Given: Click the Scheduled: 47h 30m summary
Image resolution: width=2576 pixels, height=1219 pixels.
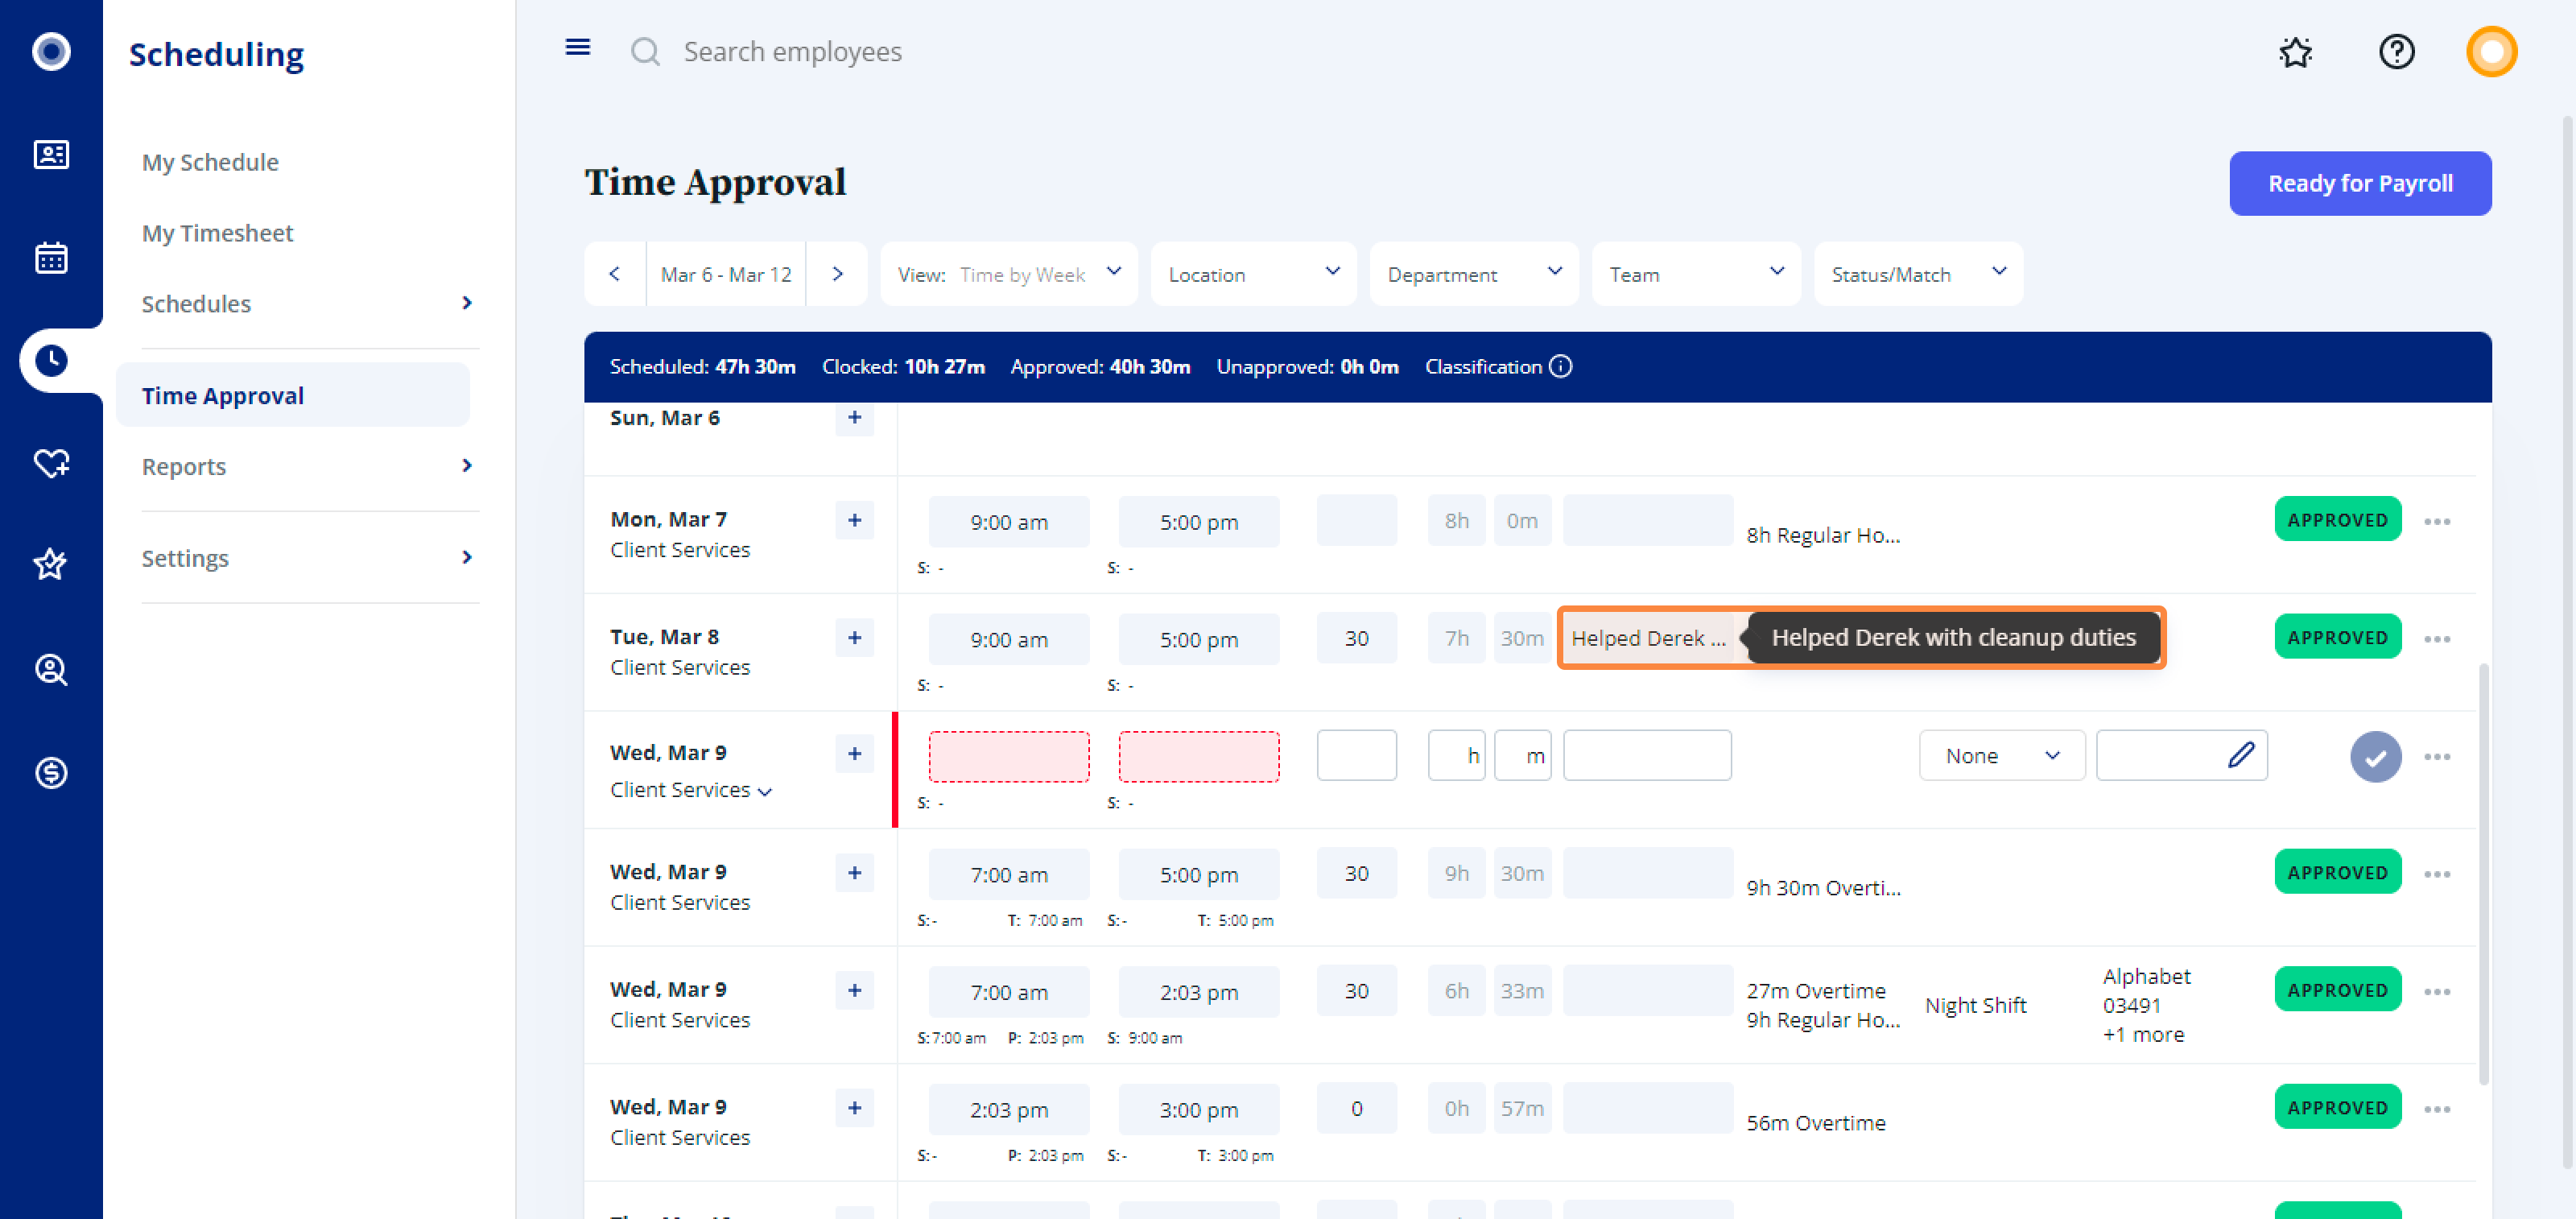Looking at the screenshot, I should [x=702, y=367].
